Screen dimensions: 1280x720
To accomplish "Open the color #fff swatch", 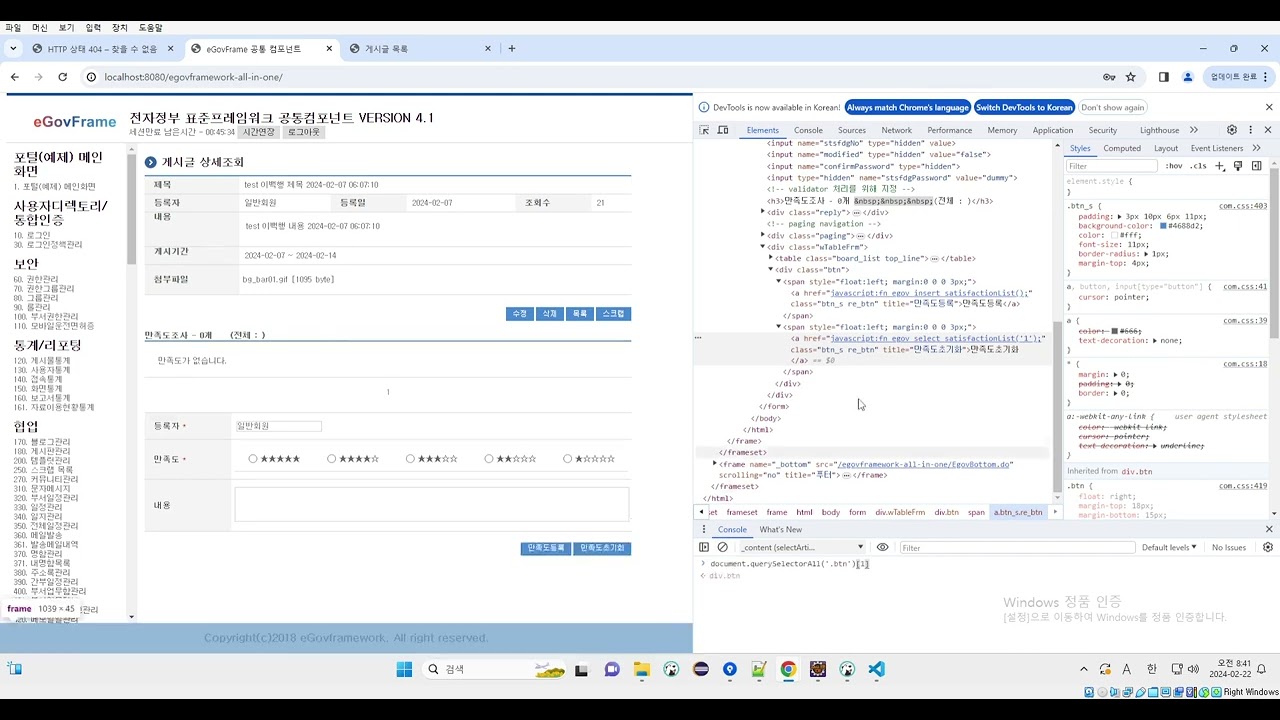I will coord(1115,235).
